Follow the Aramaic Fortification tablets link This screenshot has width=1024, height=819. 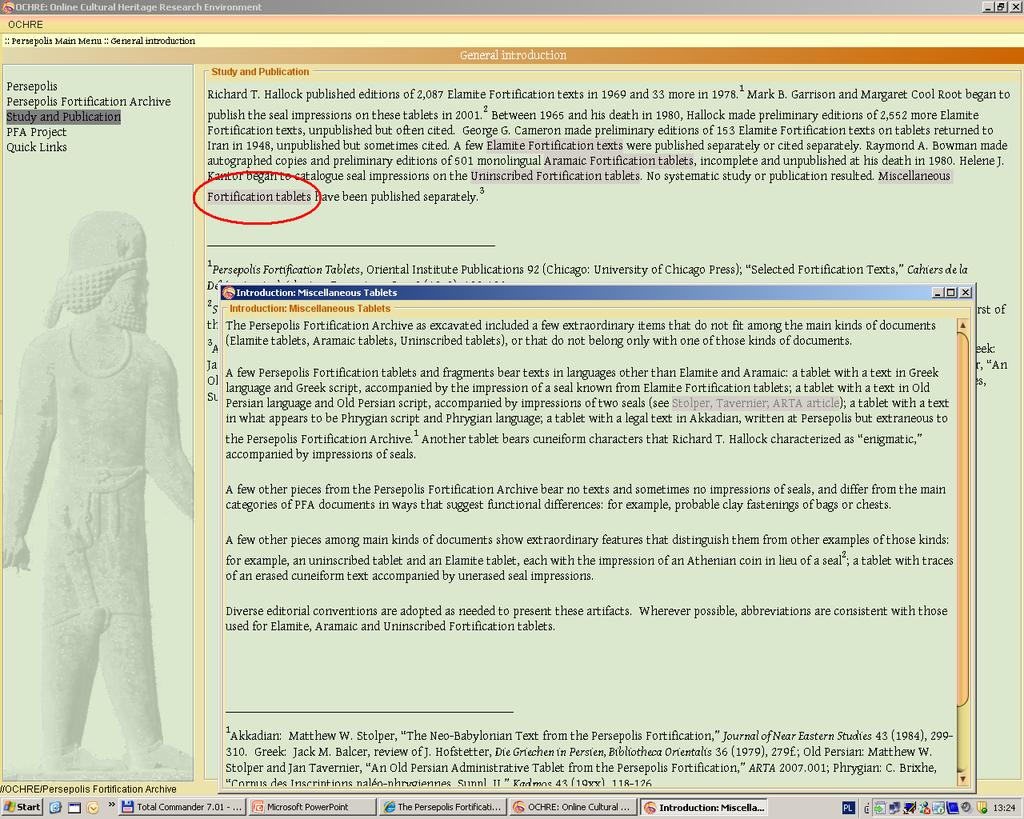pos(618,160)
